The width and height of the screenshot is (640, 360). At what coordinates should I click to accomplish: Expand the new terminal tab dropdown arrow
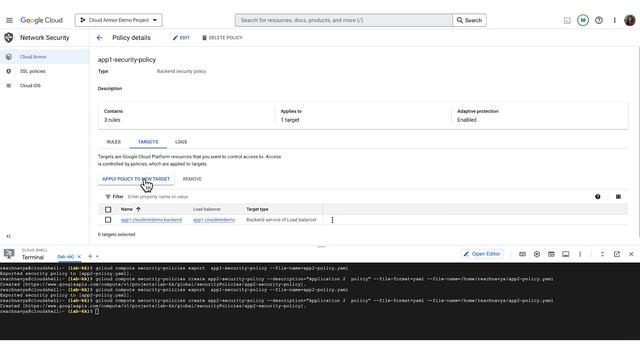[97, 257]
